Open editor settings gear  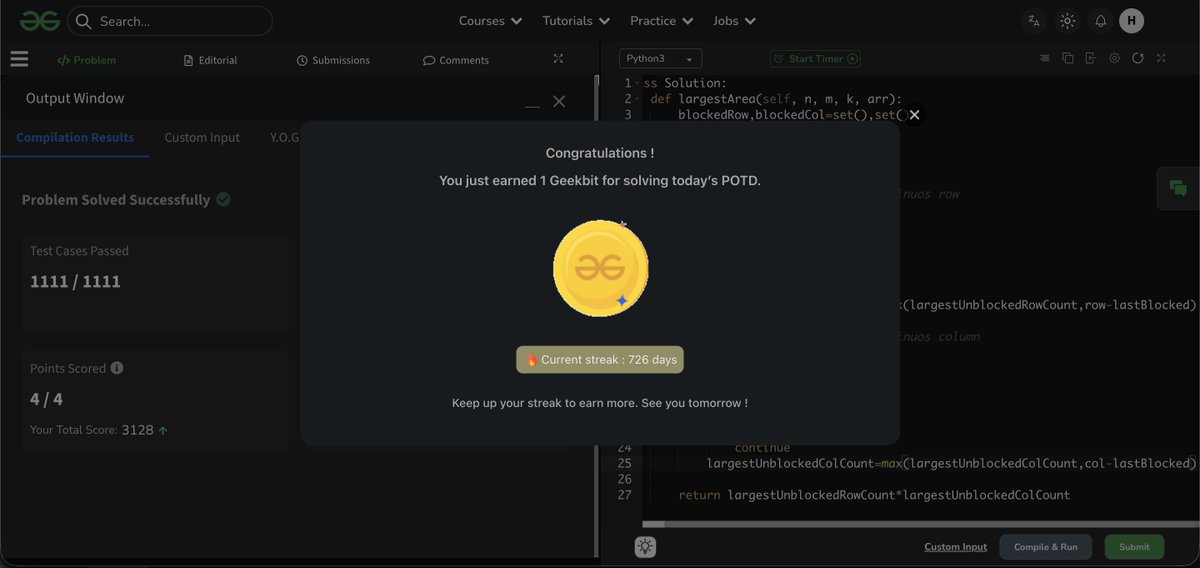(1114, 59)
